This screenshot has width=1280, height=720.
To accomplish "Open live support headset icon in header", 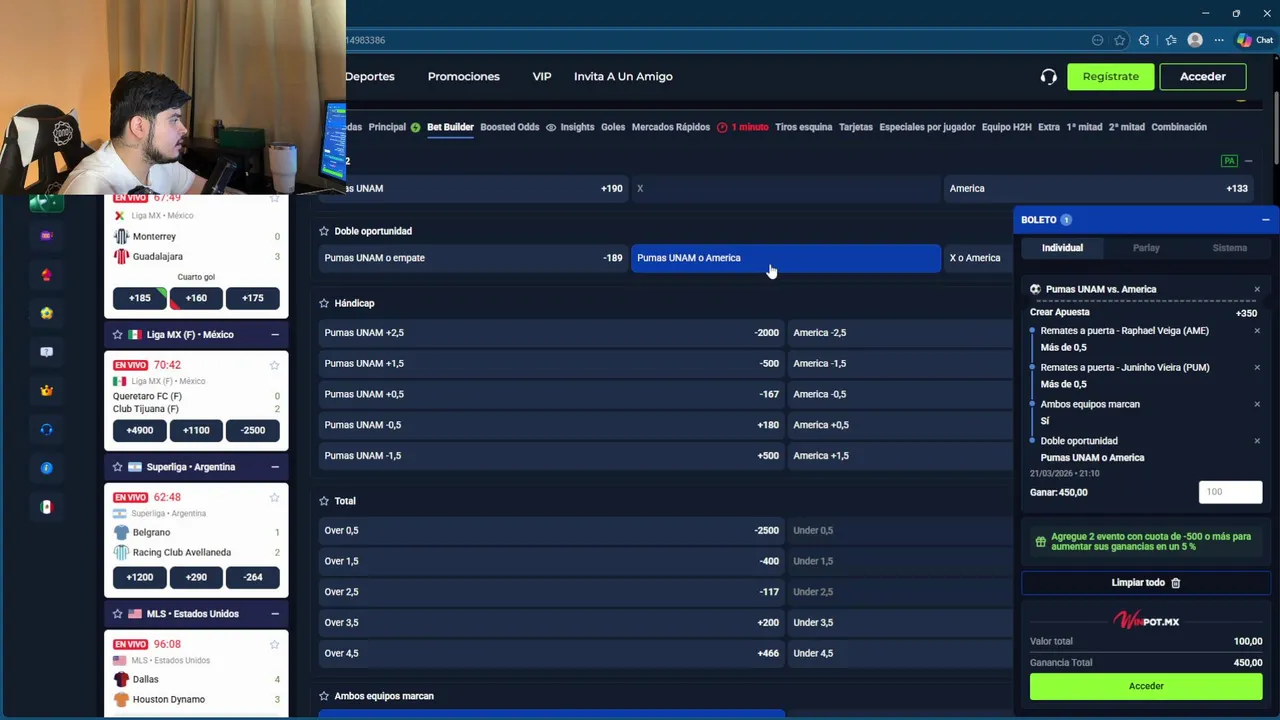I will pyautogui.click(x=1048, y=77).
